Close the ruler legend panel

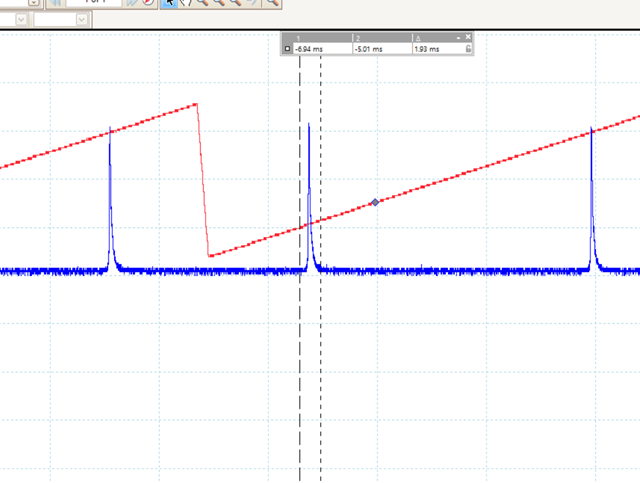point(468,37)
